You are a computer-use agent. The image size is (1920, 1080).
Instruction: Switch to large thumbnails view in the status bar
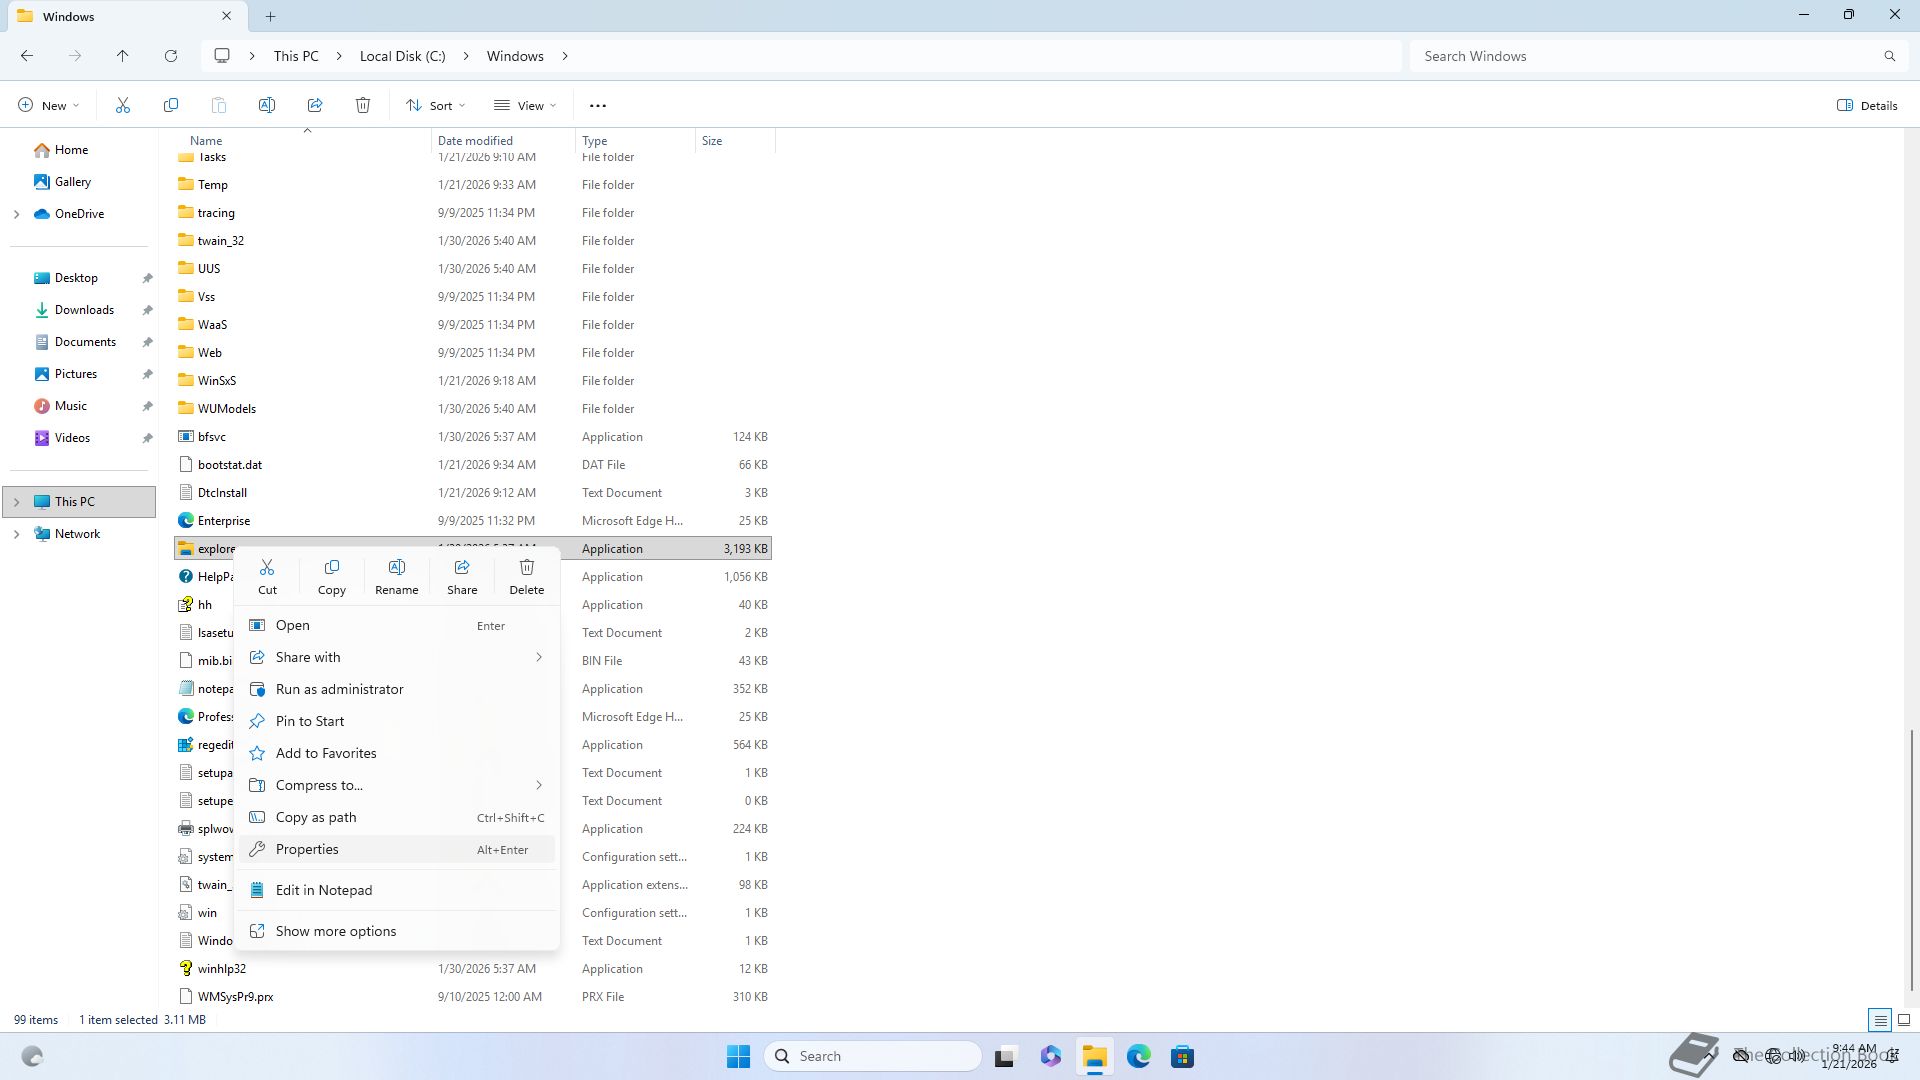point(1904,1020)
